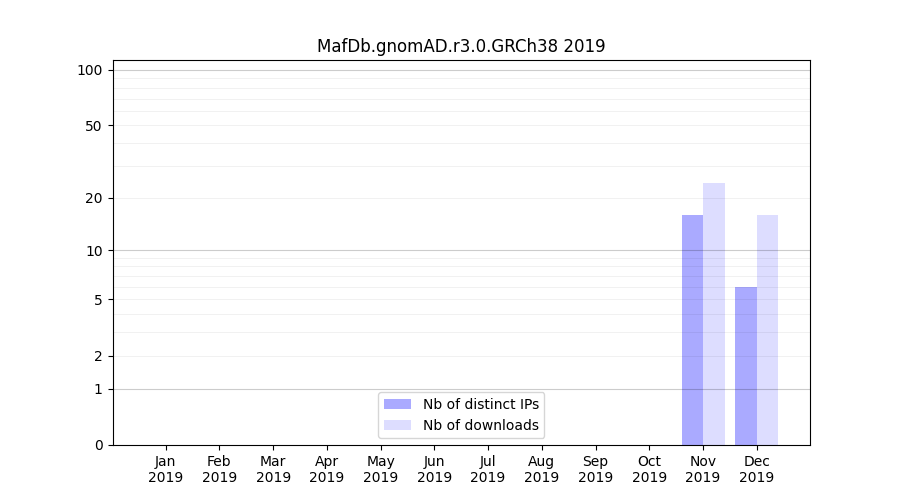Click the Mar 2019 x-axis label

[273, 469]
